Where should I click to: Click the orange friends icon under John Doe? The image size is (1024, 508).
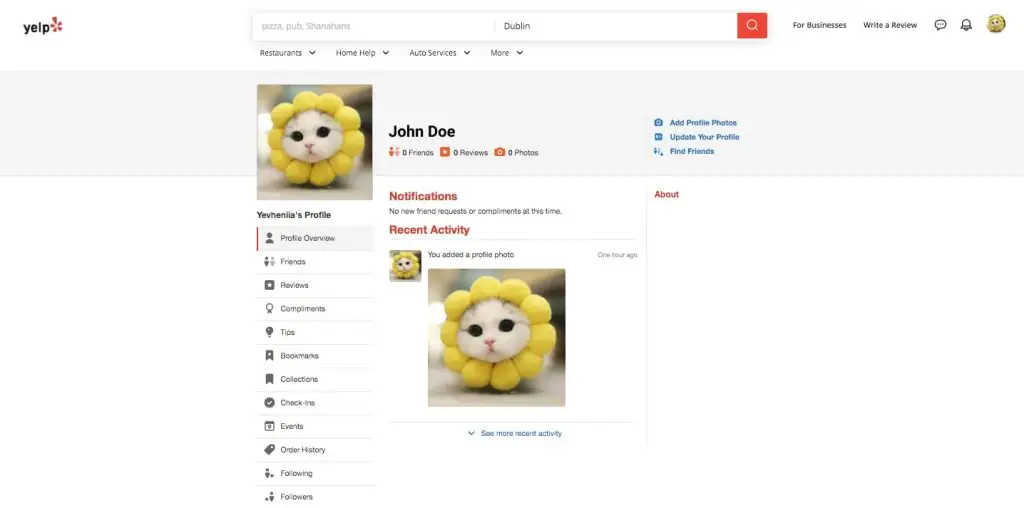tap(394, 152)
